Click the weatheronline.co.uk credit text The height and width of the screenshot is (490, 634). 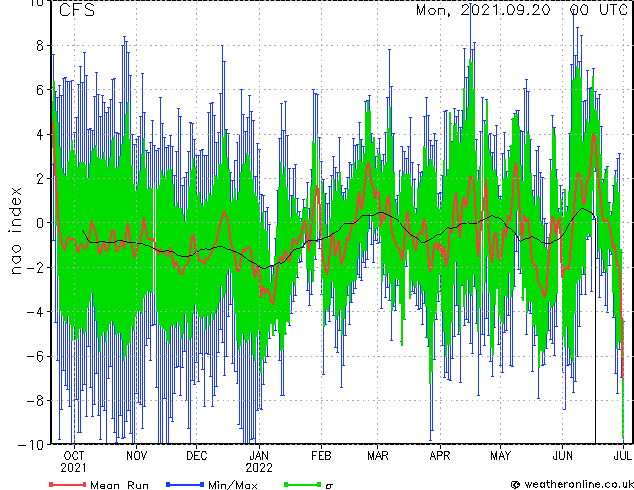[572, 484]
